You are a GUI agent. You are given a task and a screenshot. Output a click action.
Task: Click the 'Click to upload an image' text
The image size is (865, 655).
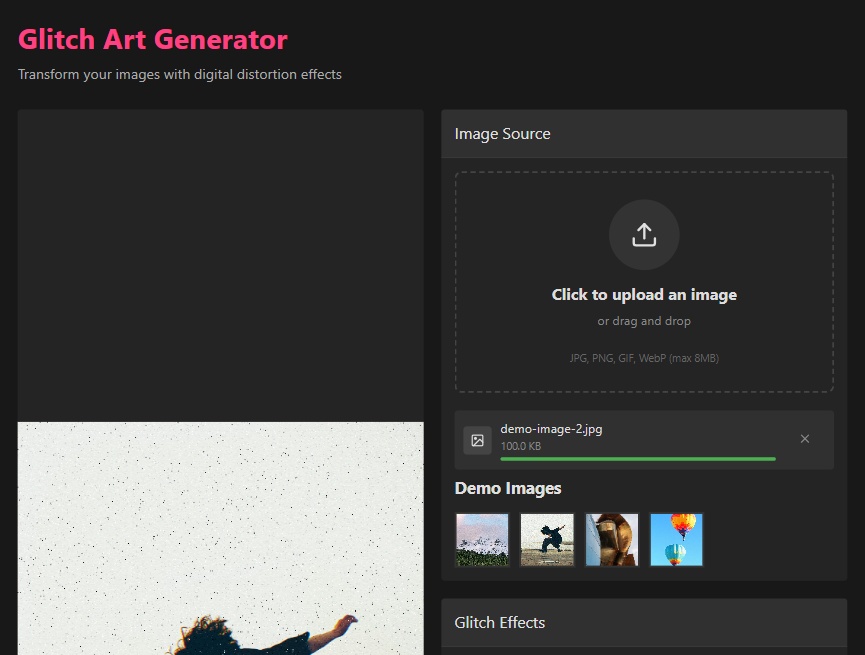click(x=644, y=295)
